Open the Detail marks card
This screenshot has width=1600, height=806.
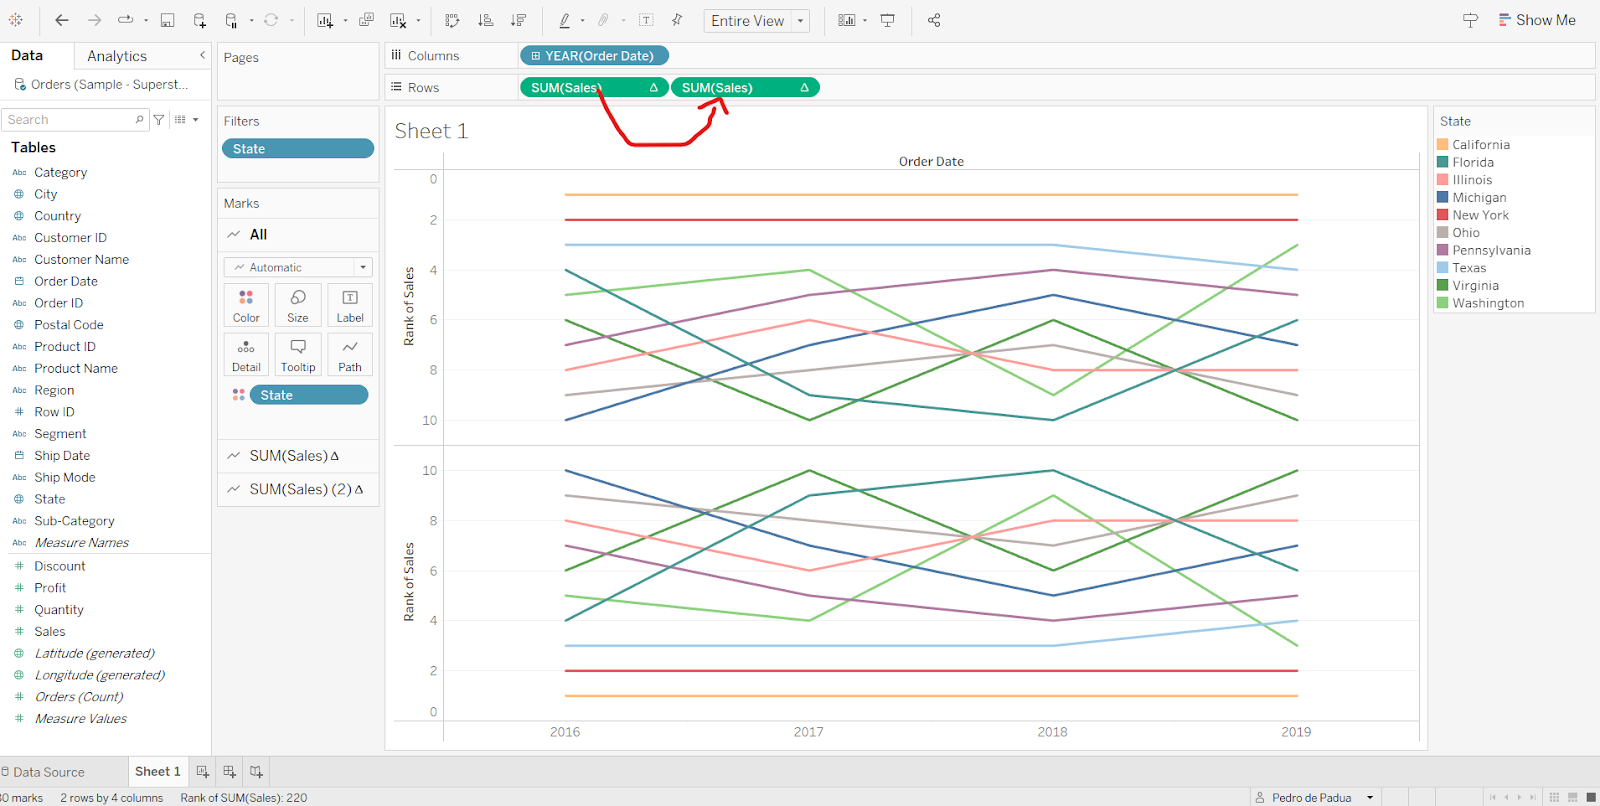click(246, 355)
